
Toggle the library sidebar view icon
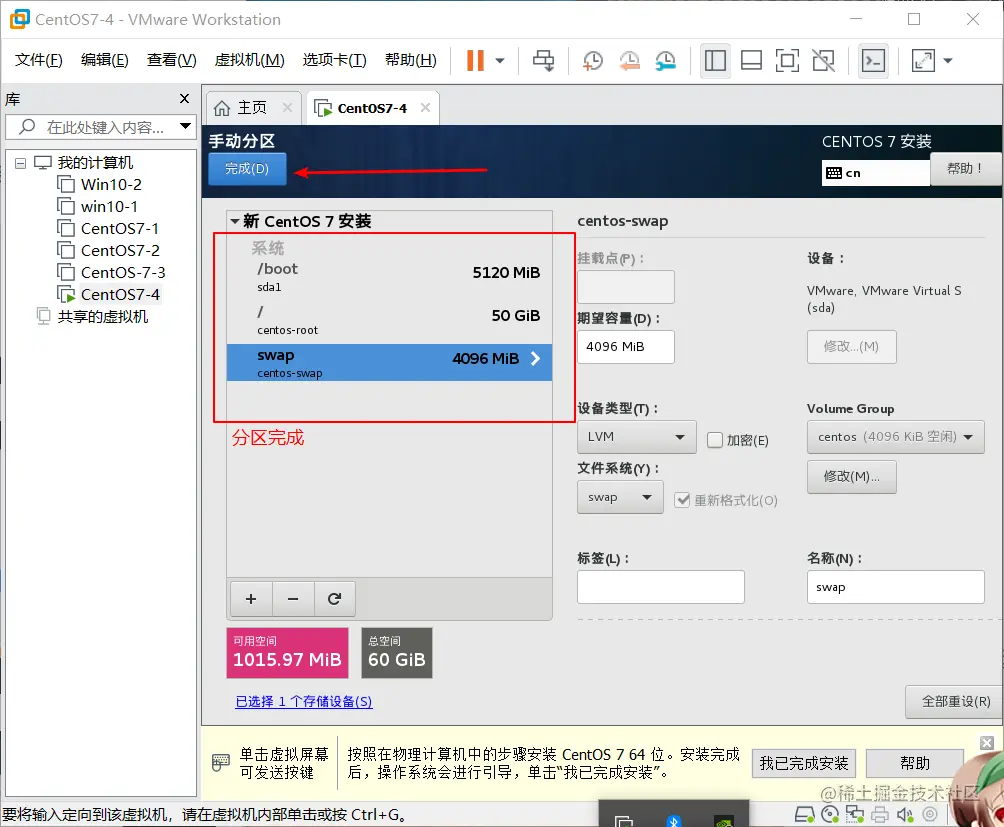[715, 61]
